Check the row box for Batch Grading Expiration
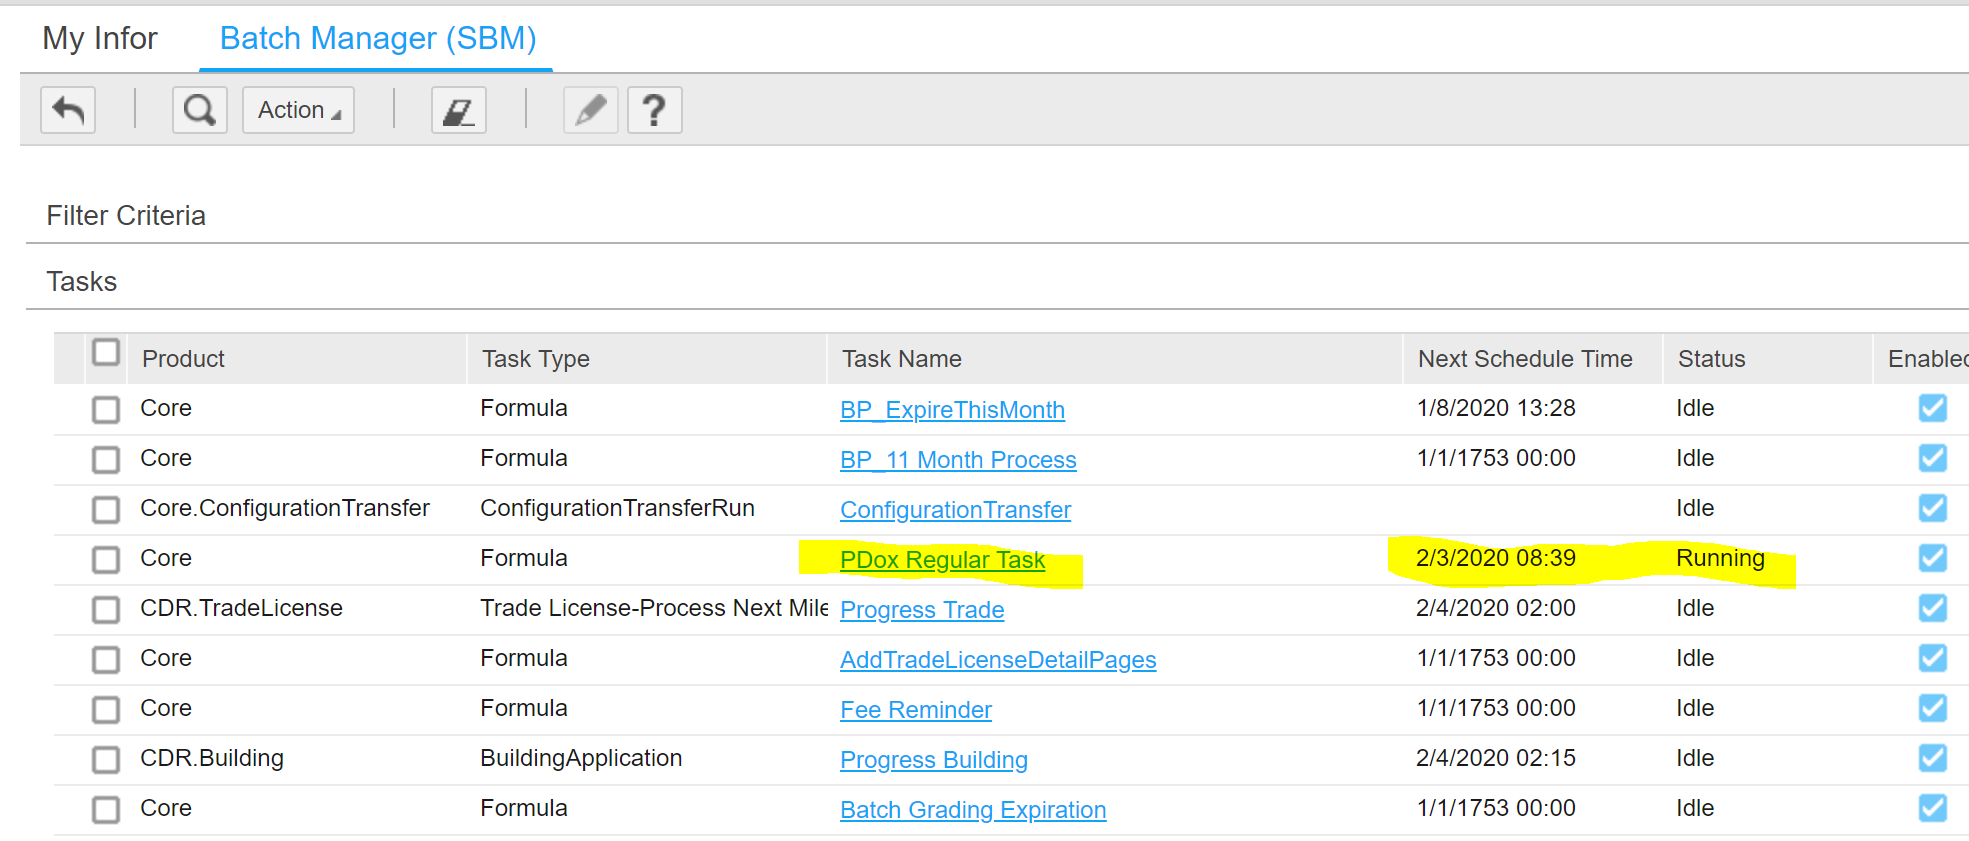Screen dimensions: 1969x841 106,810
